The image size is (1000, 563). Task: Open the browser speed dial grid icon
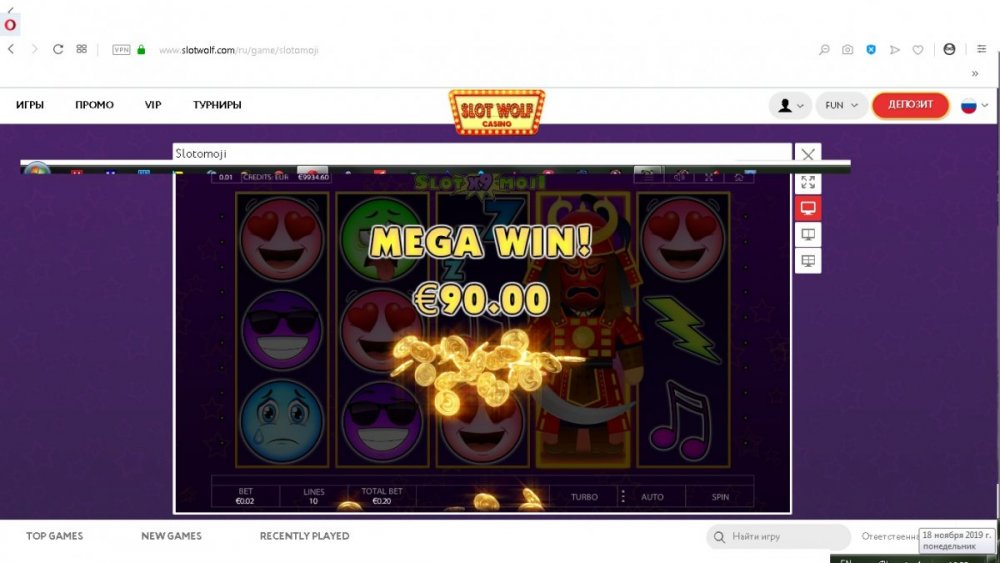[x=82, y=49]
